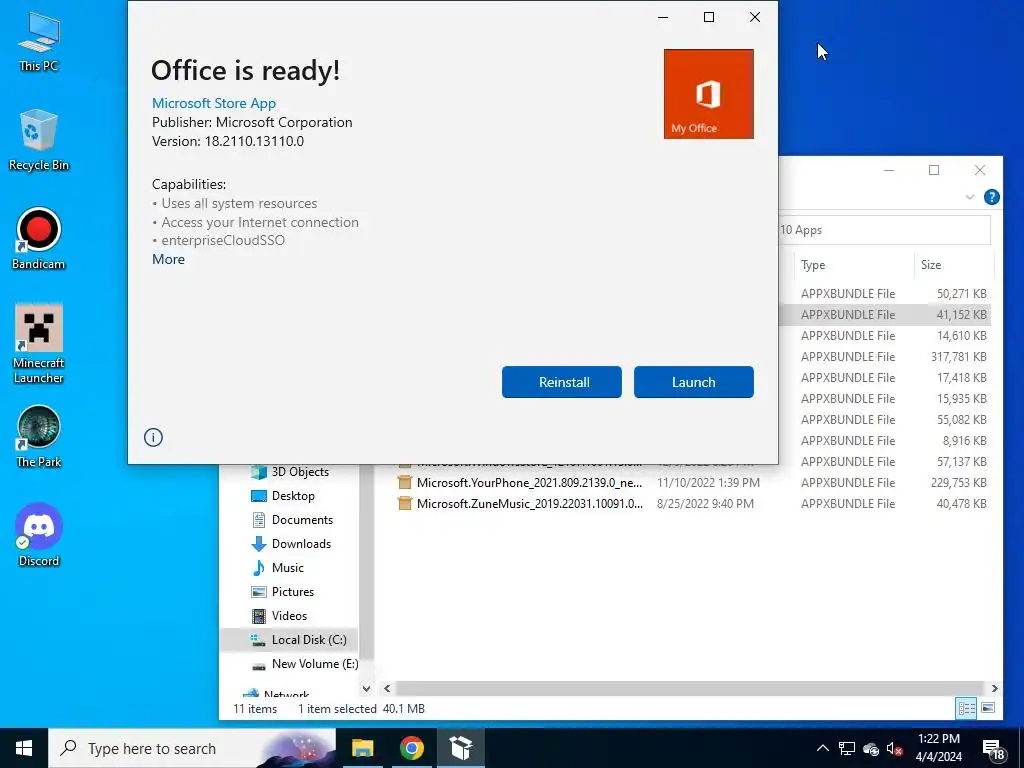This screenshot has height=768, width=1024.
Task: Open Google Chrome from the taskbar
Action: [x=411, y=748]
